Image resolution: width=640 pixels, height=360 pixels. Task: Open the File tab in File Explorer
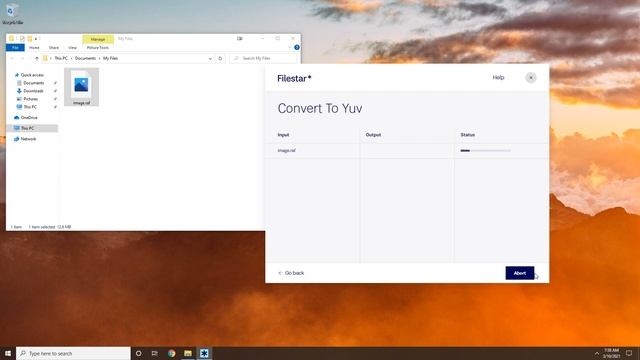pyautogui.click(x=16, y=48)
